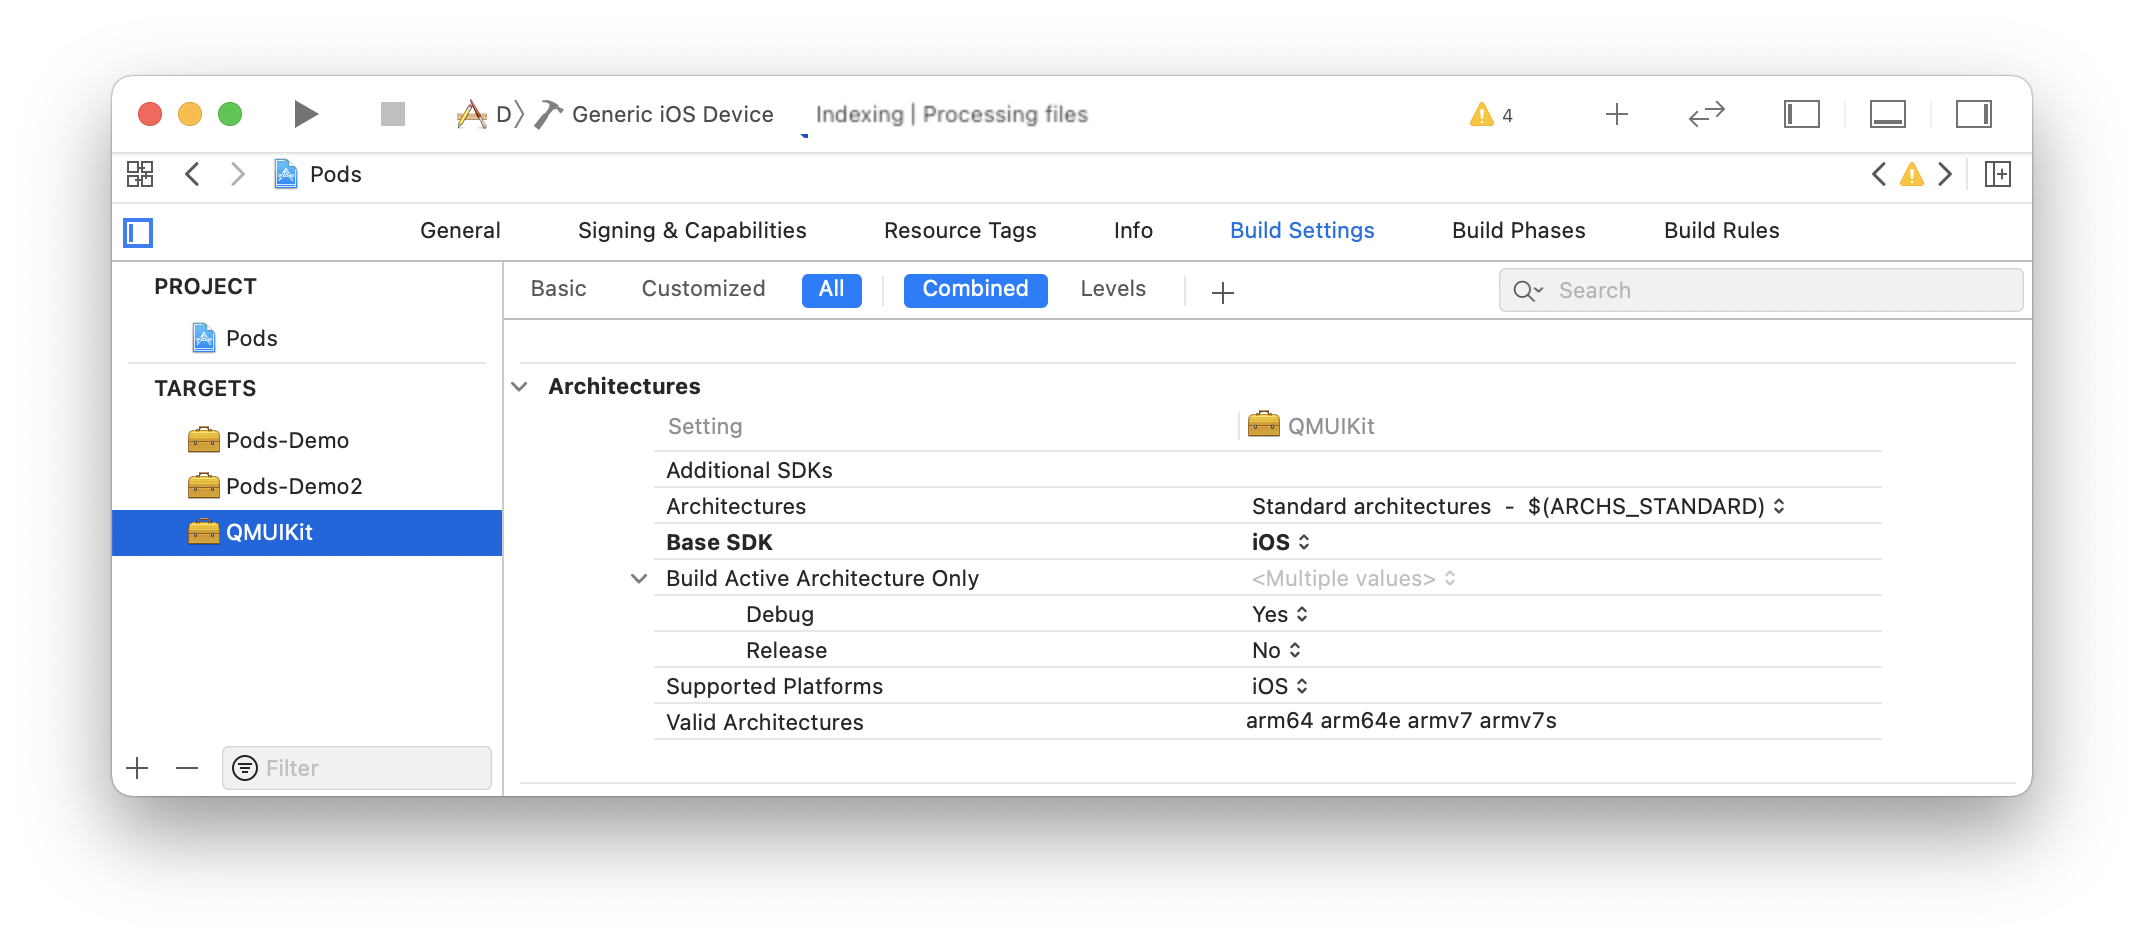Toggle code review arrows button
This screenshot has width=2144, height=944.
point(1707,115)
